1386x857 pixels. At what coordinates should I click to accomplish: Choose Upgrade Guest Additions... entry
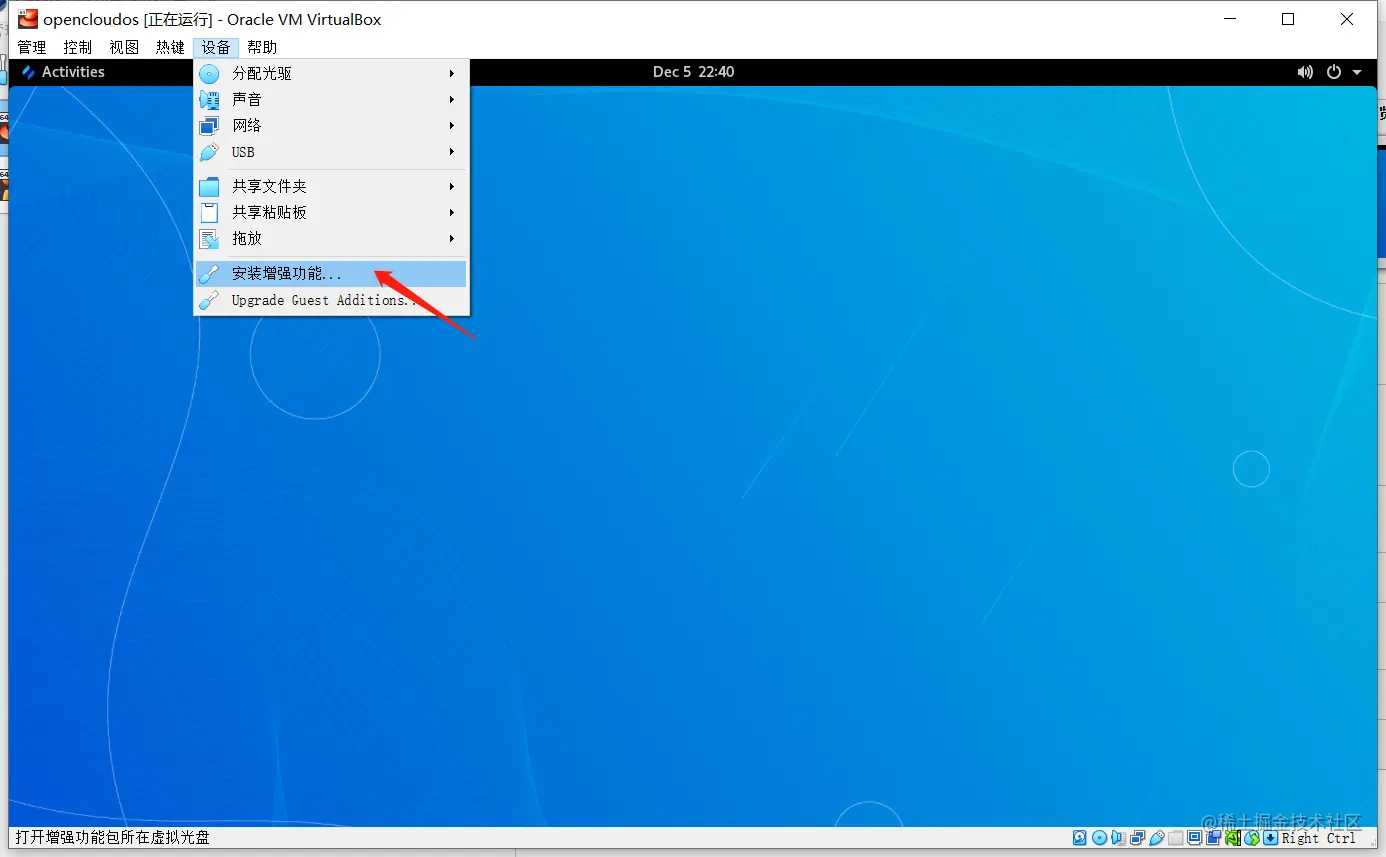pyautogui.click(x=331, y=300)
